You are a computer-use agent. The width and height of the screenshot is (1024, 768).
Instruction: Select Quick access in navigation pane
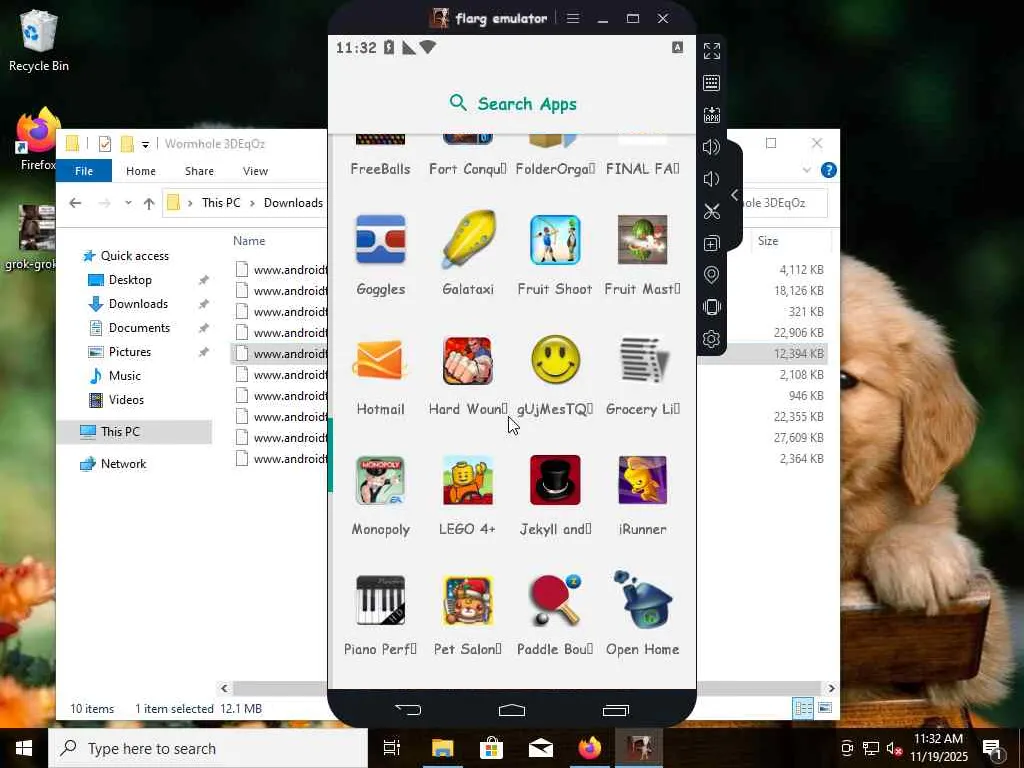(135, 256)
